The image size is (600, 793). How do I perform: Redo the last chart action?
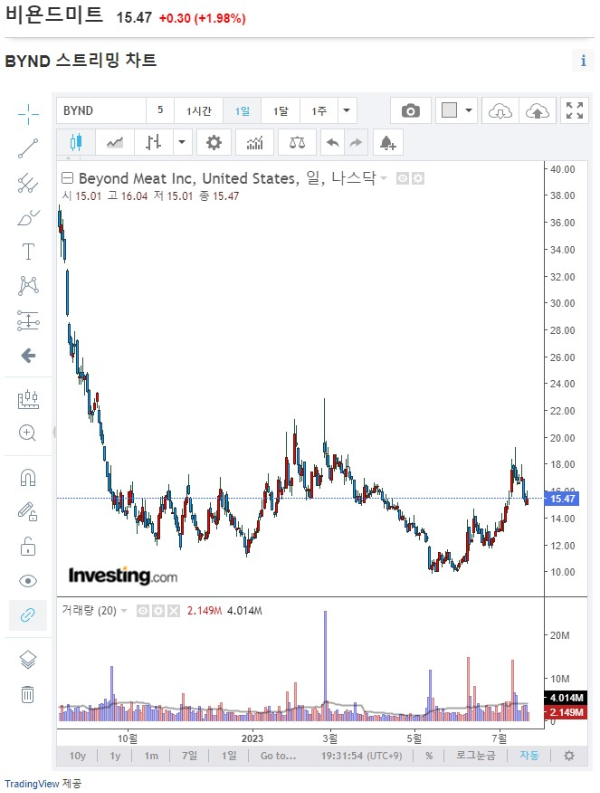(x=356, y=143)
